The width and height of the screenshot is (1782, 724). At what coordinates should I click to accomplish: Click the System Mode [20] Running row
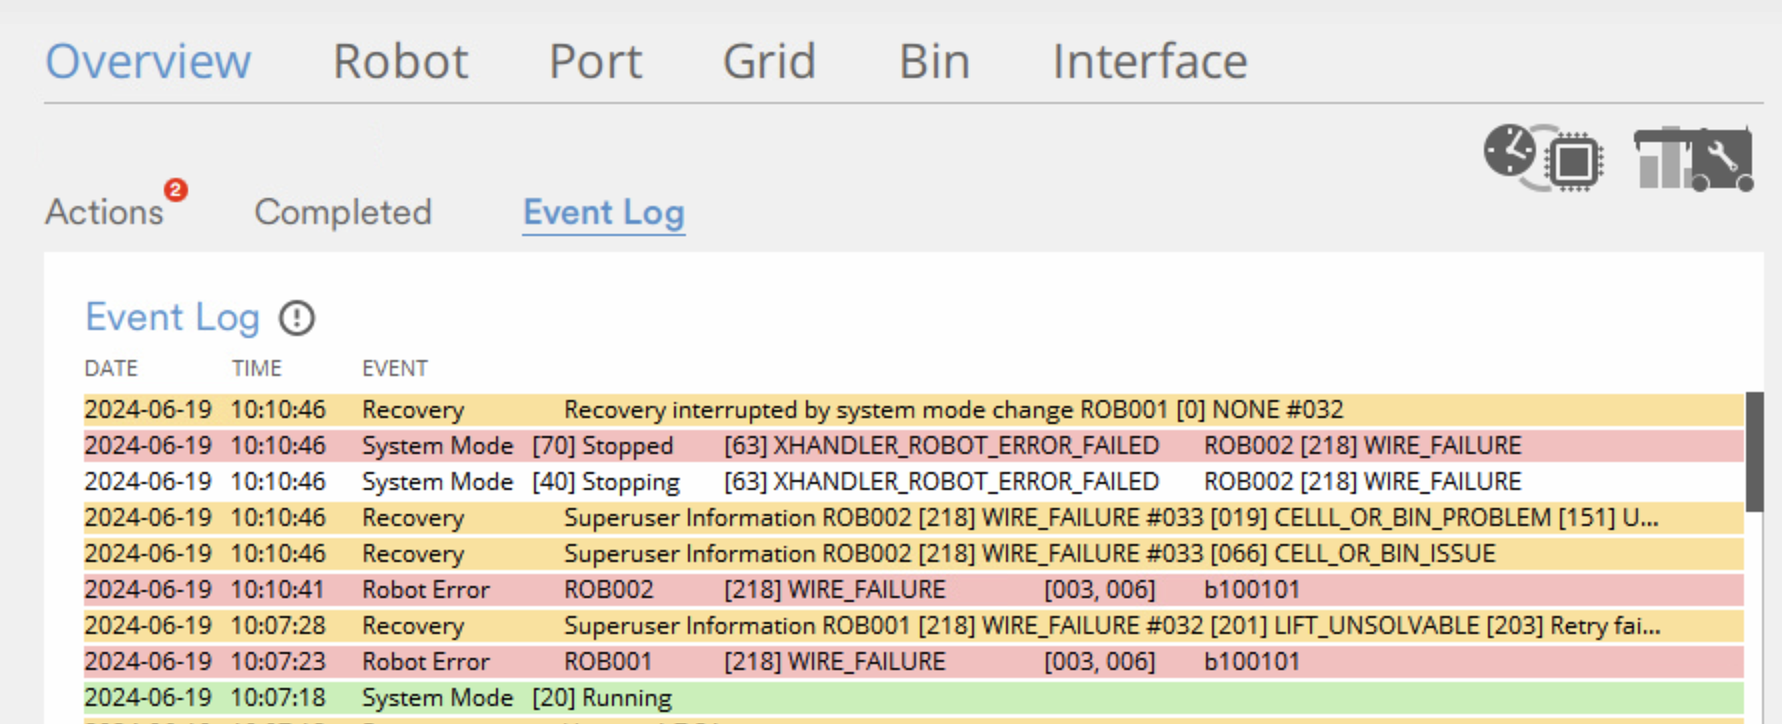tap(900, 698)
